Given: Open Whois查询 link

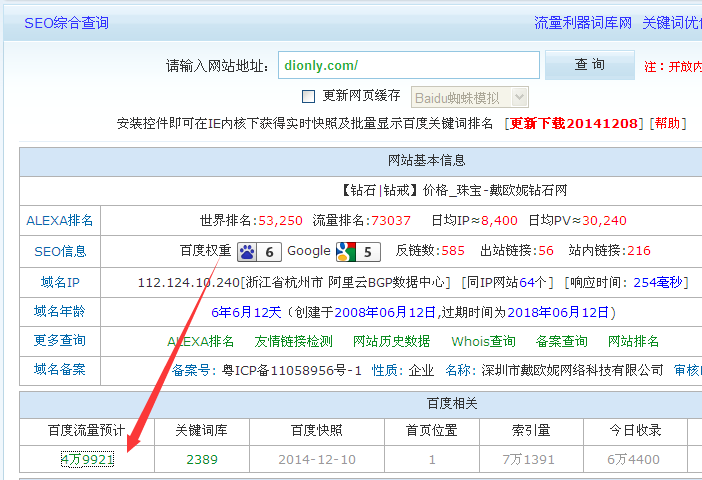Looking at the screenshot, I should click(x=484, y=341).
